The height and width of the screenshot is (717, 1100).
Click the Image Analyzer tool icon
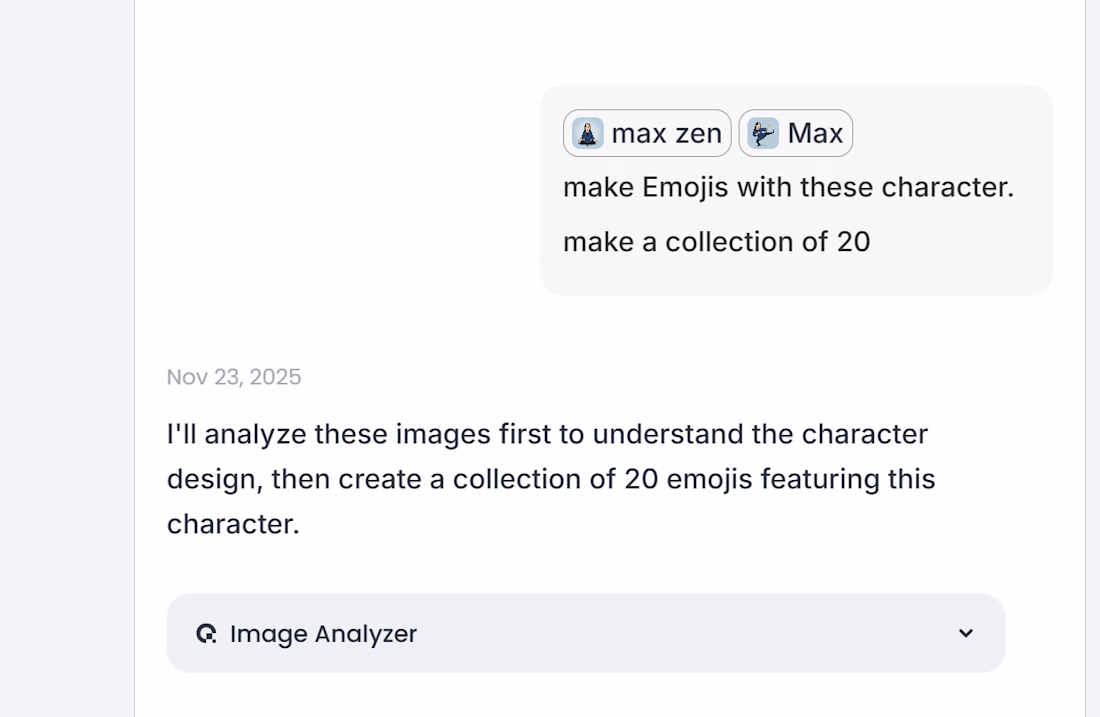[x=207, y=633]
